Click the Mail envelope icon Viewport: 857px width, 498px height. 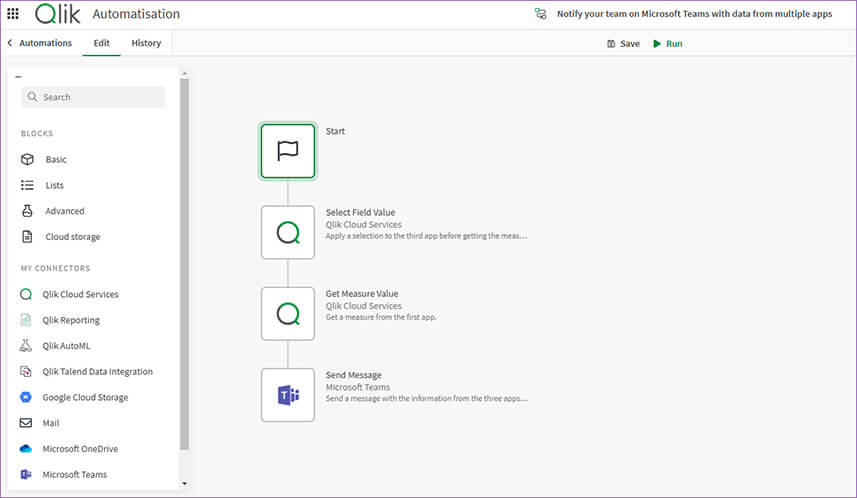[x=26, y=423]
